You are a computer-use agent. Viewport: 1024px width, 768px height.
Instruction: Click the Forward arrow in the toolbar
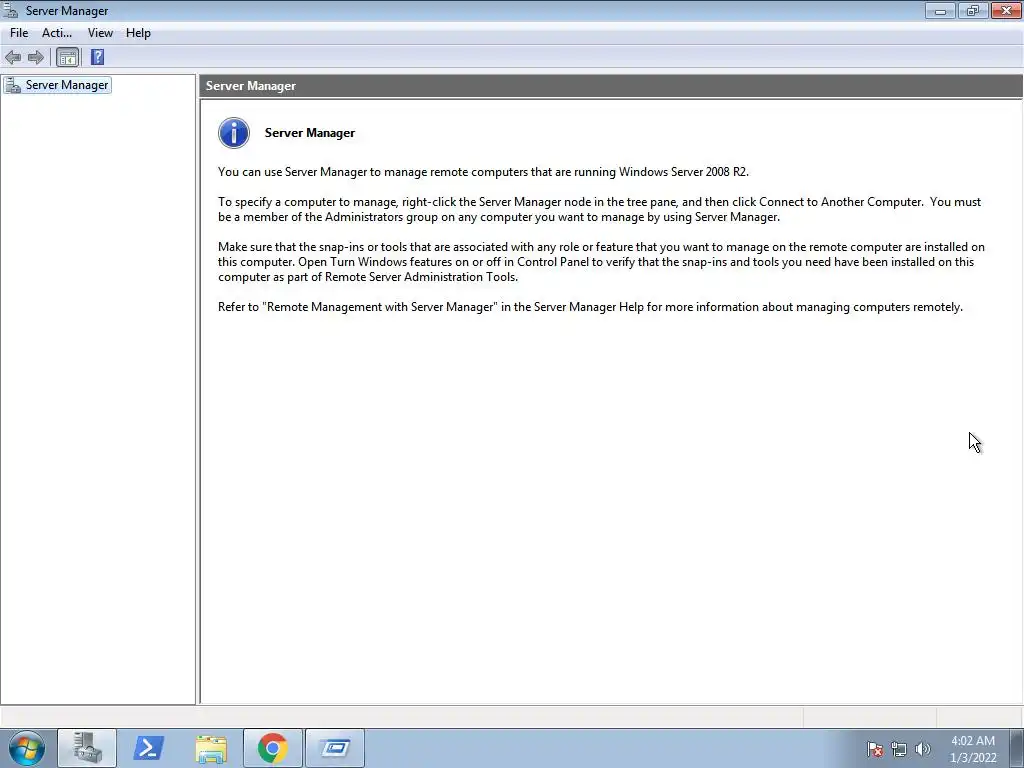36,57
